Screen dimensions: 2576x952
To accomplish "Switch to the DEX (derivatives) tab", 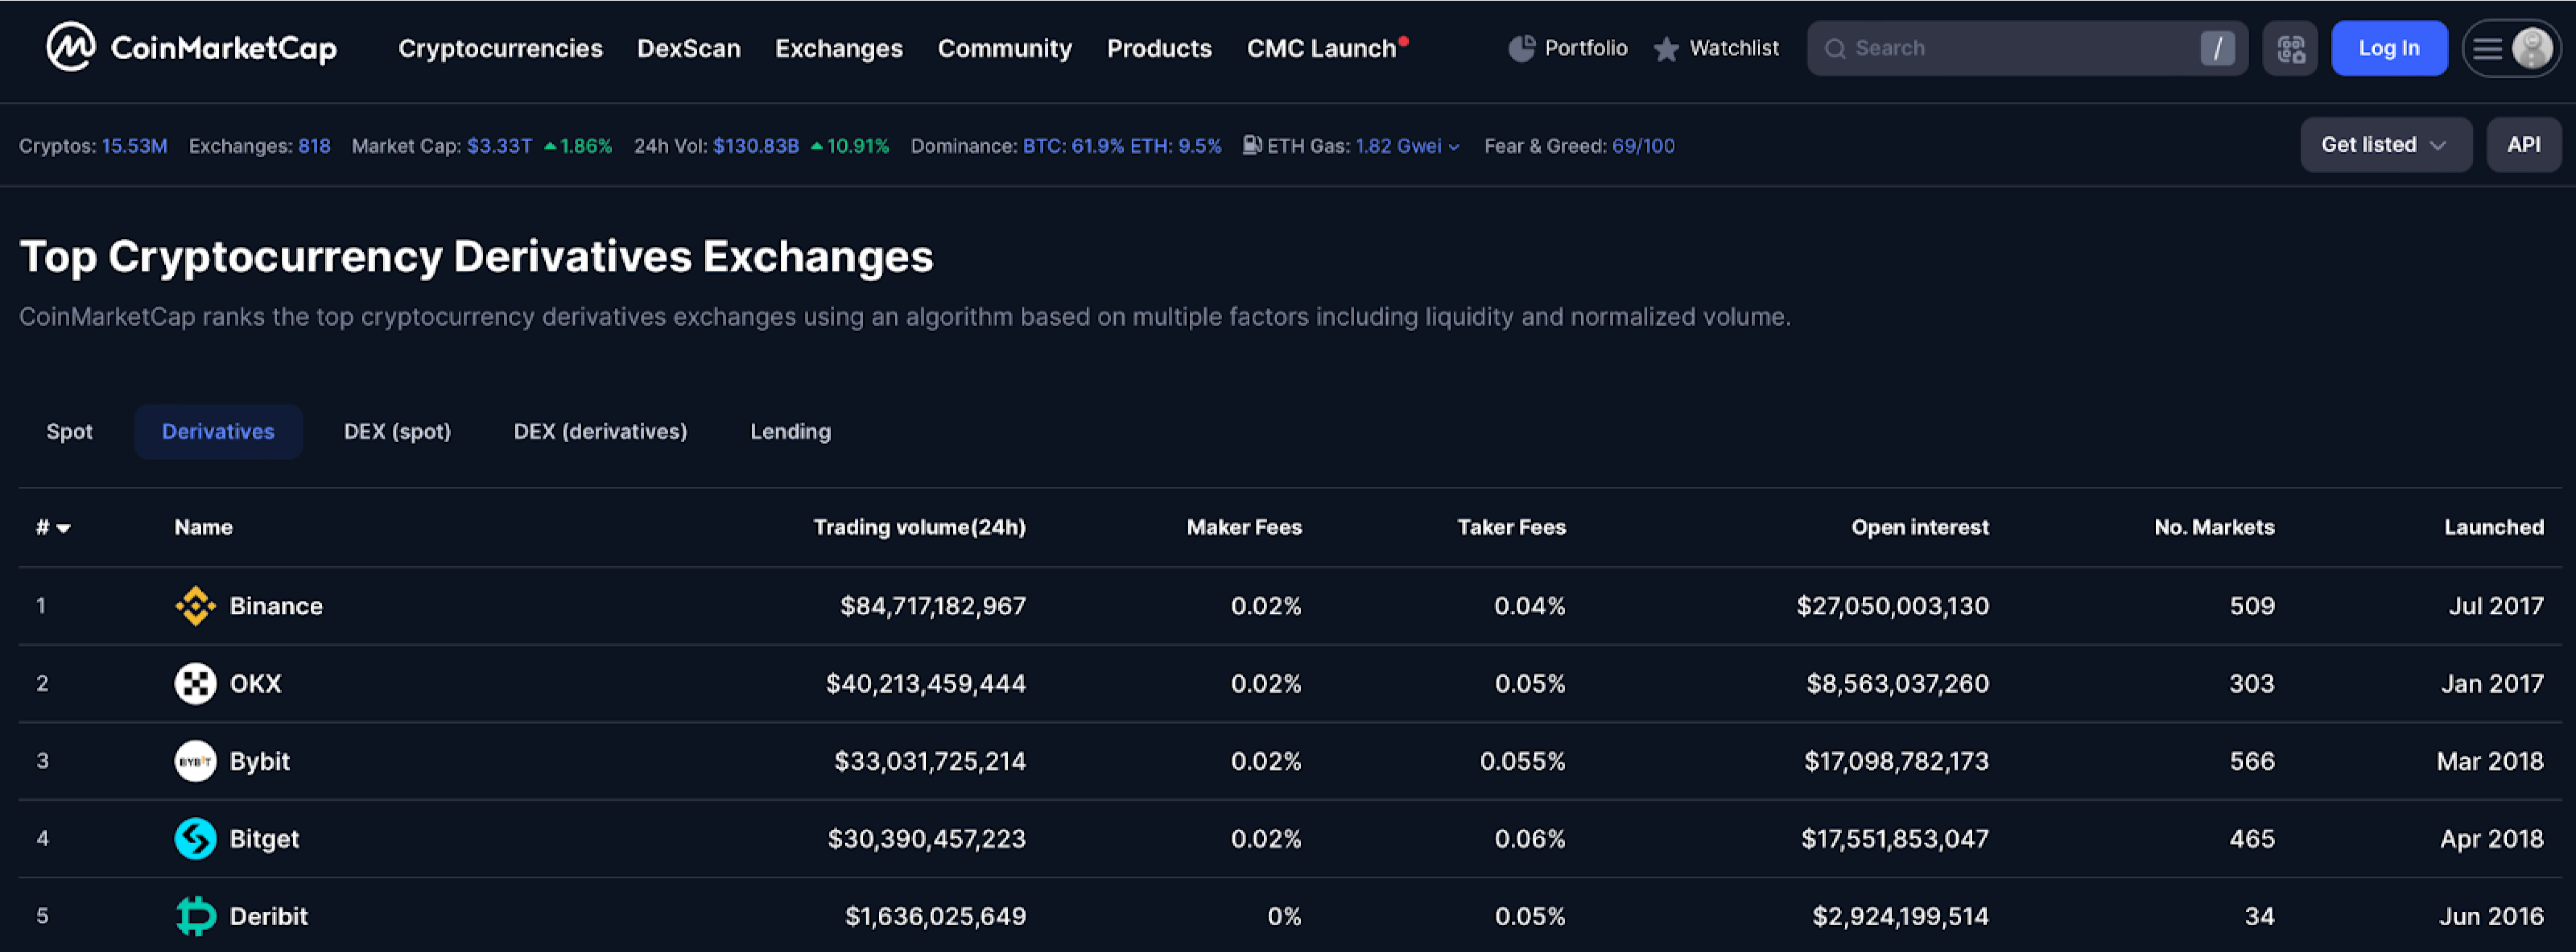I will [600, 432].
